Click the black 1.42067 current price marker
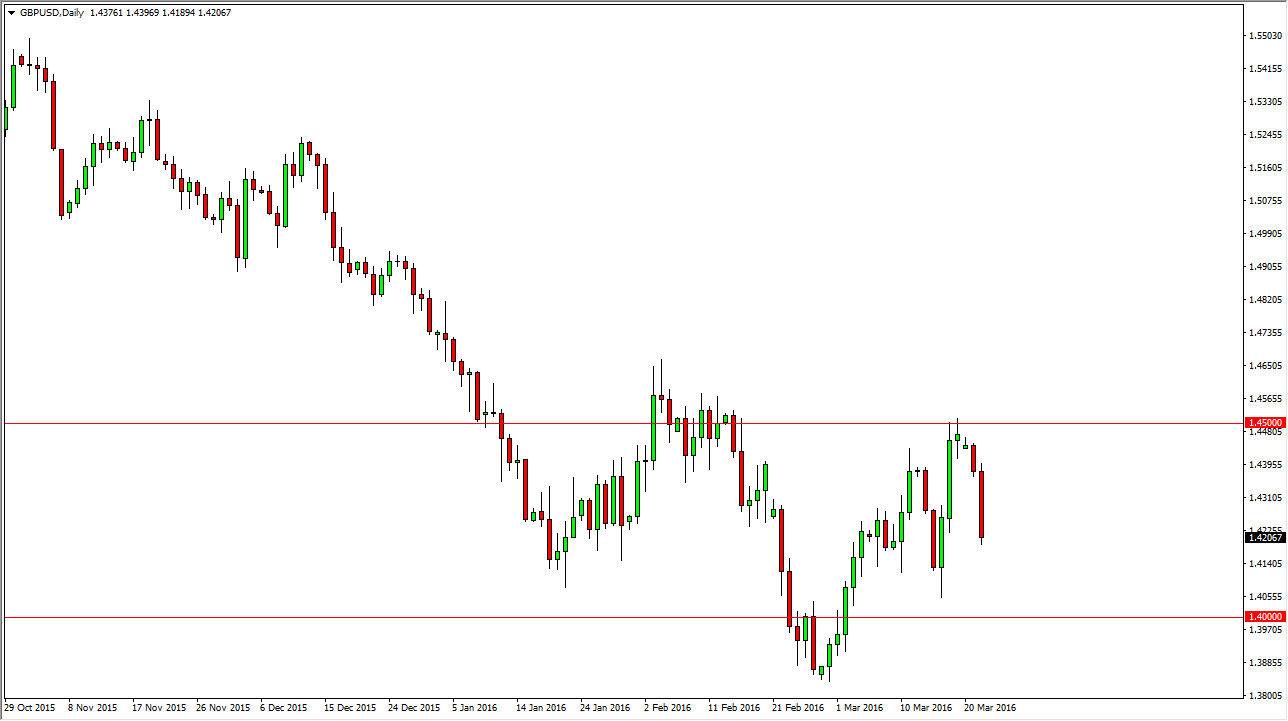 click(1266, 536)
